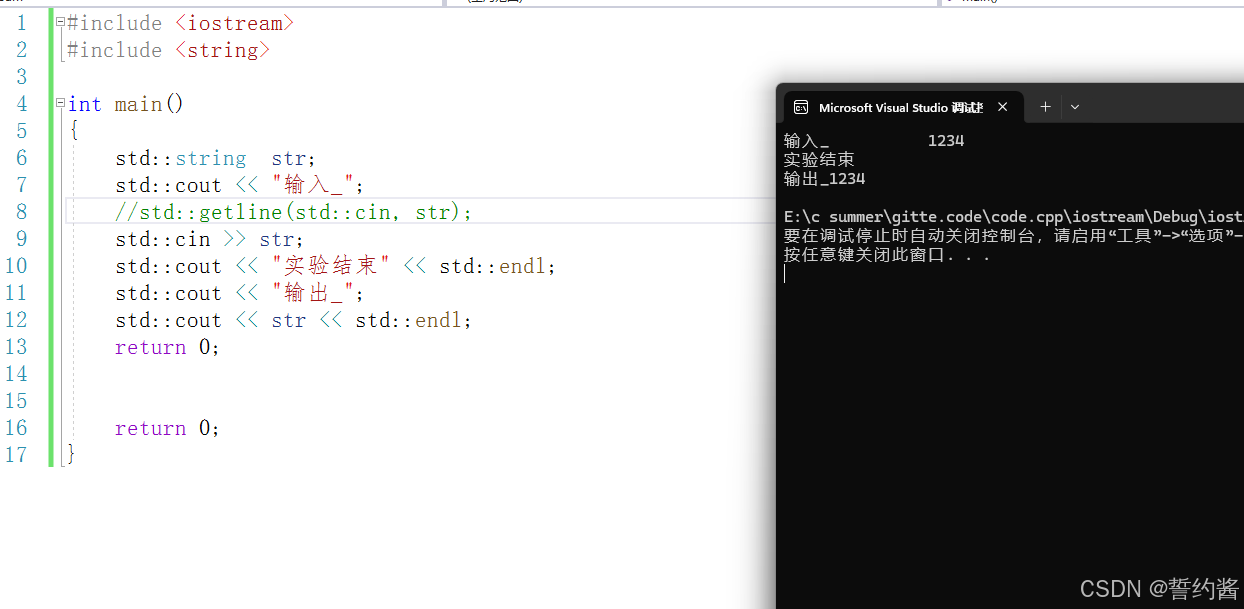This screenshot has width=1244, height=609.
Task: Open the terminal tab dropdown chevron
Action: [1075, 107]
